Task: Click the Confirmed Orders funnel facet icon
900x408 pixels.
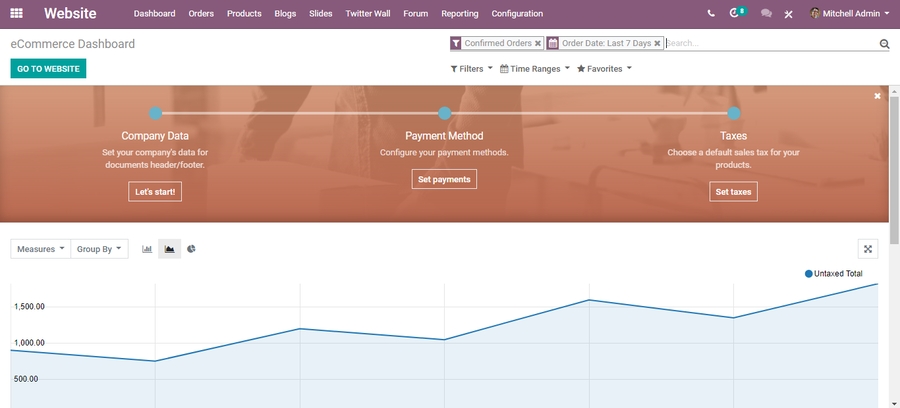Action: (x=456, y=43)
